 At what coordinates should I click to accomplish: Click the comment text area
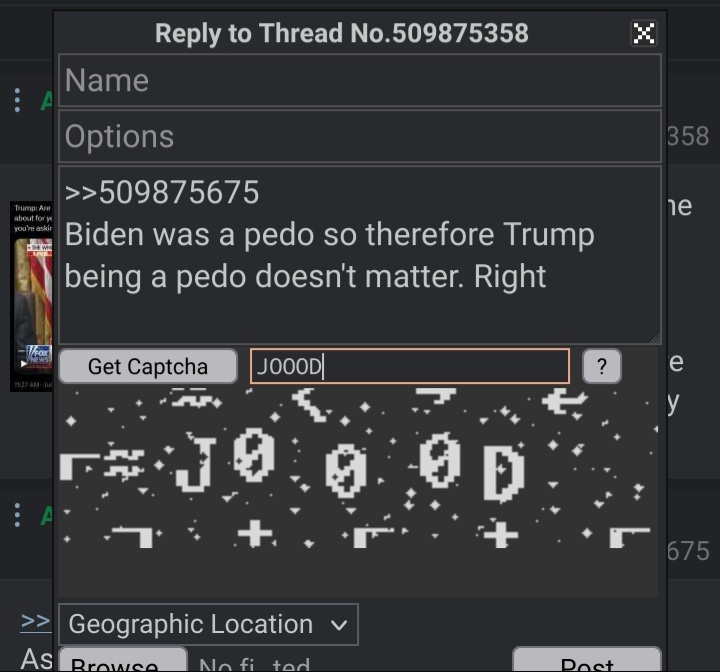click(360, 255)
